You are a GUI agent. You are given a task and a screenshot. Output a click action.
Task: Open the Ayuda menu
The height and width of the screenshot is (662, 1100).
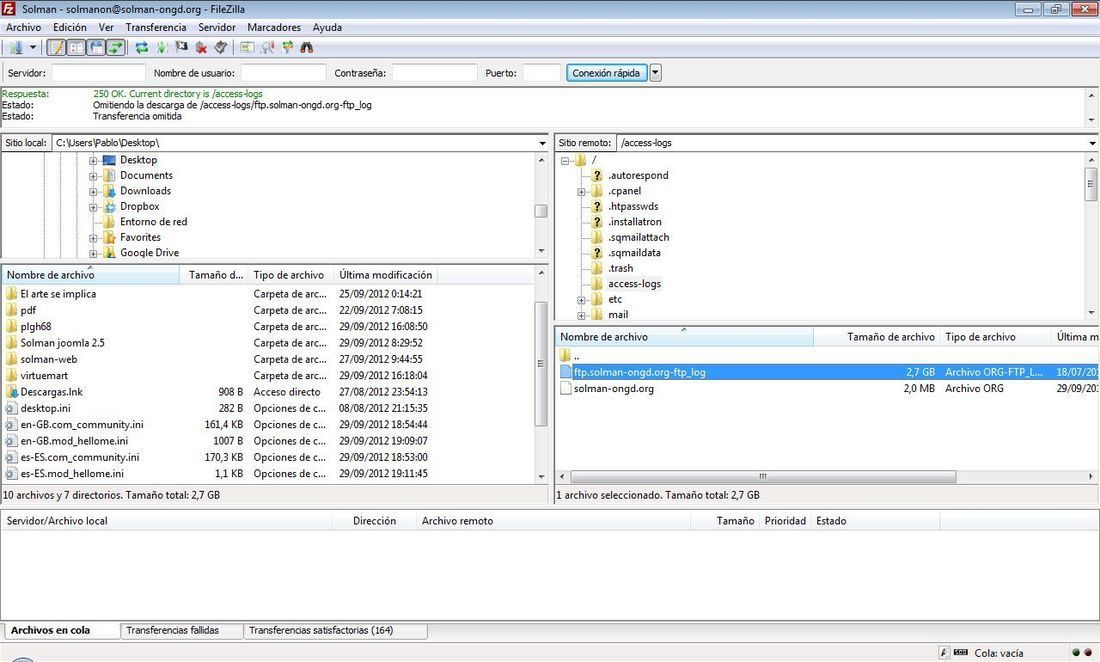coord(327,27)
